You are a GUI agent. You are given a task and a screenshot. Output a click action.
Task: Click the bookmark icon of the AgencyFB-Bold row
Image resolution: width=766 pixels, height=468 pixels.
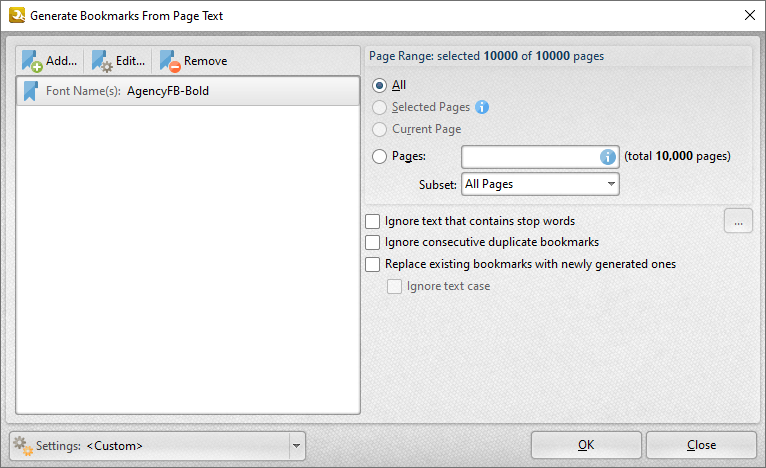pyautogui.click(x=30, y=91)
